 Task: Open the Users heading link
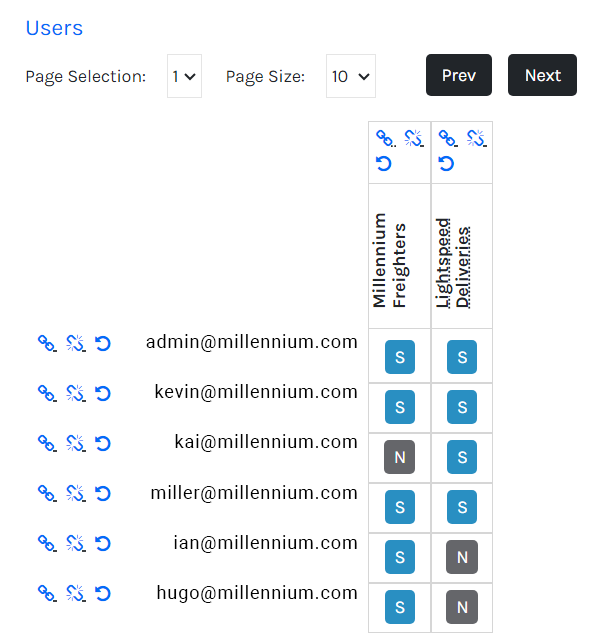coord(54,28)
